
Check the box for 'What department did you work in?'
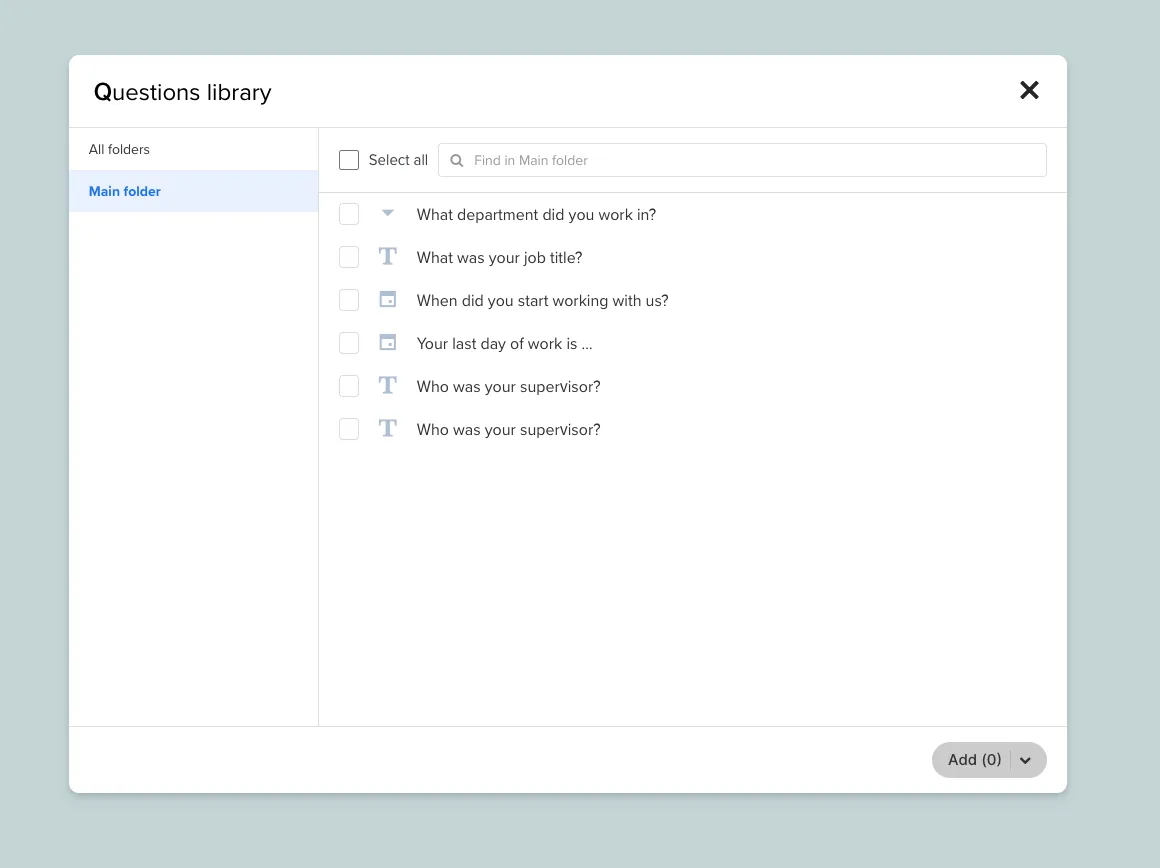(x=349, y=213)
